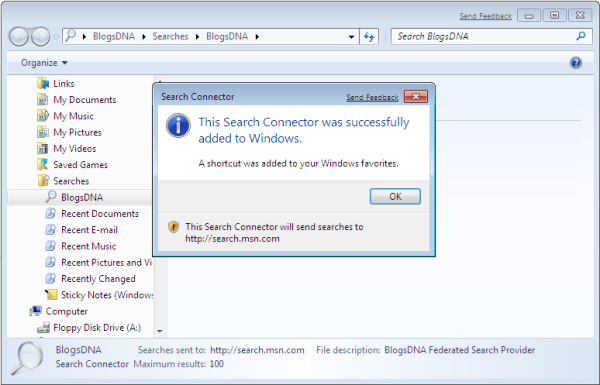Select Computer in the navigation pane
Screen dimensions: 600x385
pos(67,312)
